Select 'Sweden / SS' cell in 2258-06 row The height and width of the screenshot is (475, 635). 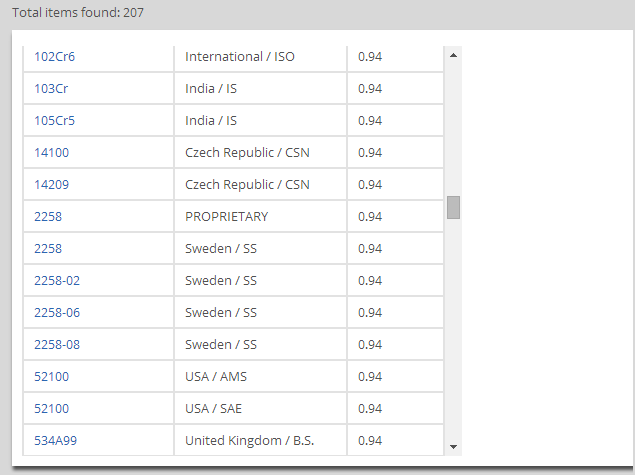click(x=260, y=313)
